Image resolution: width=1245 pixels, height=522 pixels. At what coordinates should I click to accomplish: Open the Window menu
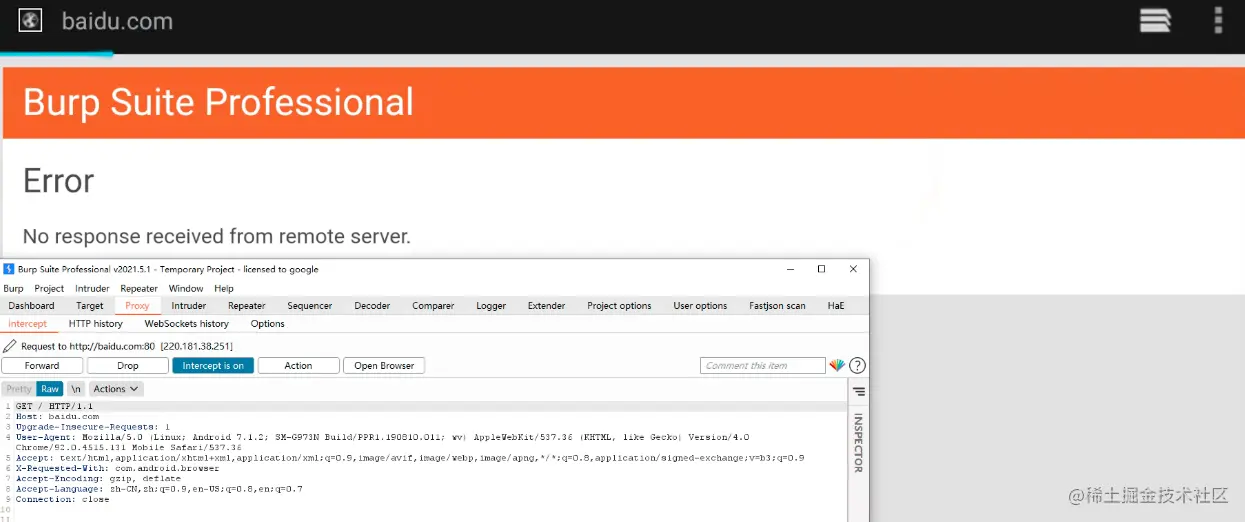click(186, 288)
